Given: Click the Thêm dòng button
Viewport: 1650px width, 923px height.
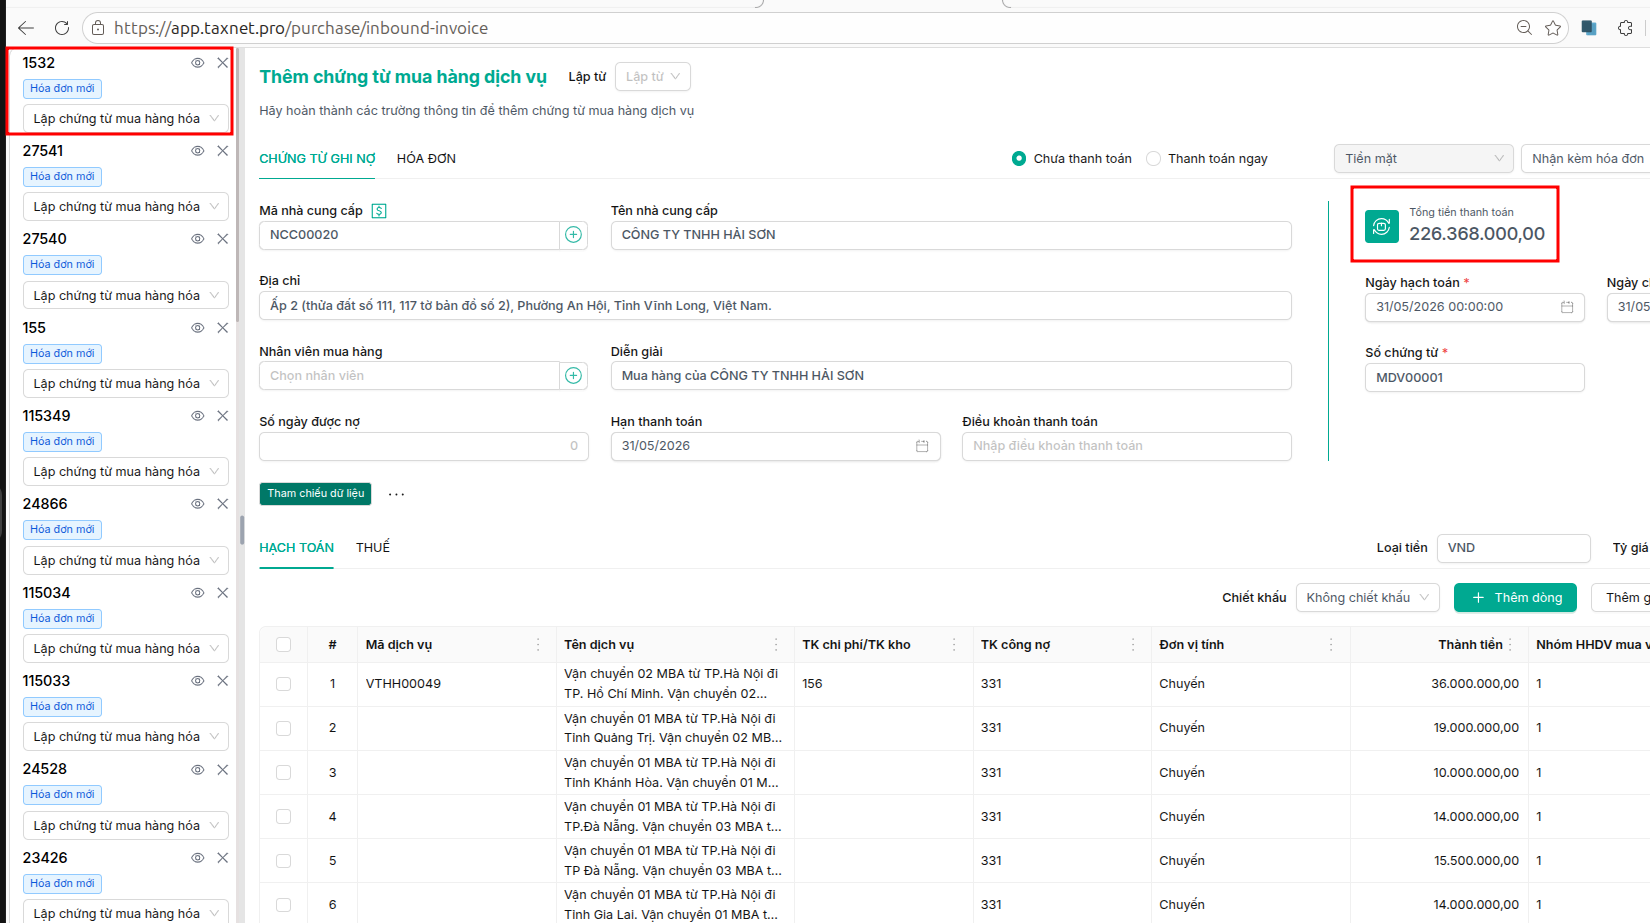Looking at the screenshot, I should pyautogui.click(x=1515, y=598).
